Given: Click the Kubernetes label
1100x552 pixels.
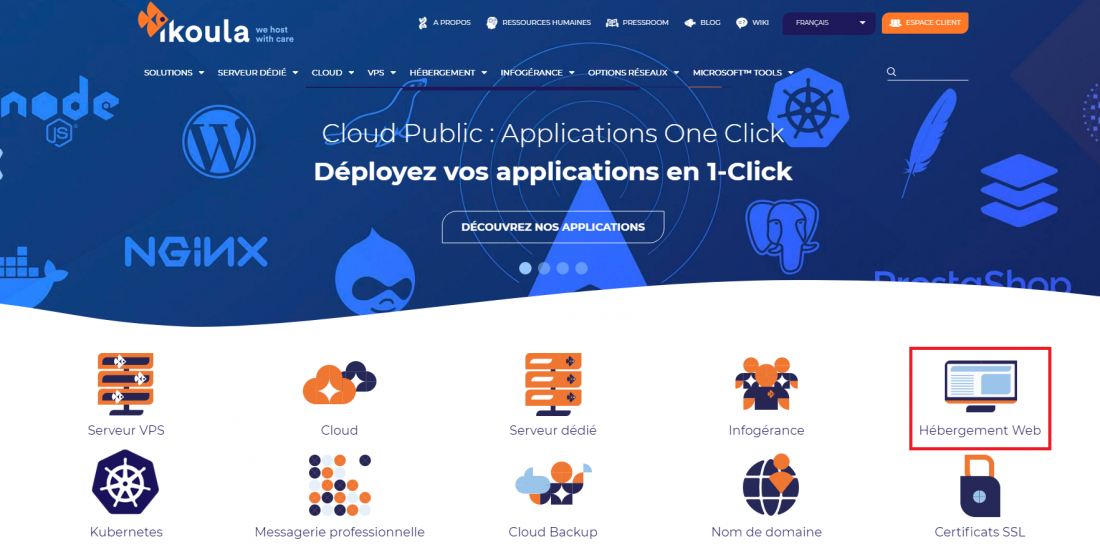Looking at the screenshot, I should tap(126, 532).
